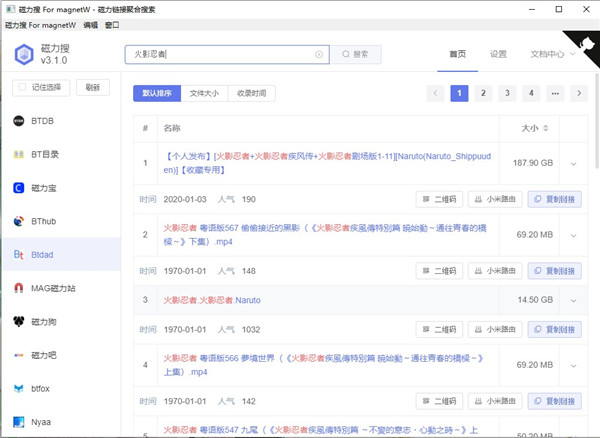600x438 pixels.
Task: Click the vertical scrollbar of the results
Action: pyautogui.click(x=597, y=122)
